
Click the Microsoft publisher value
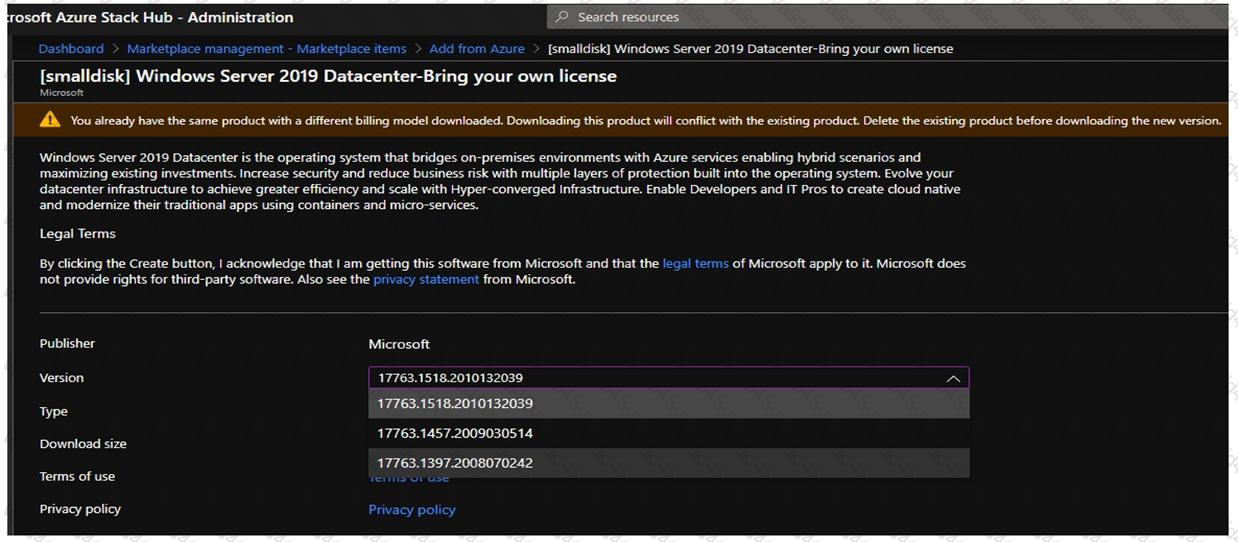(x=399, y=344)
